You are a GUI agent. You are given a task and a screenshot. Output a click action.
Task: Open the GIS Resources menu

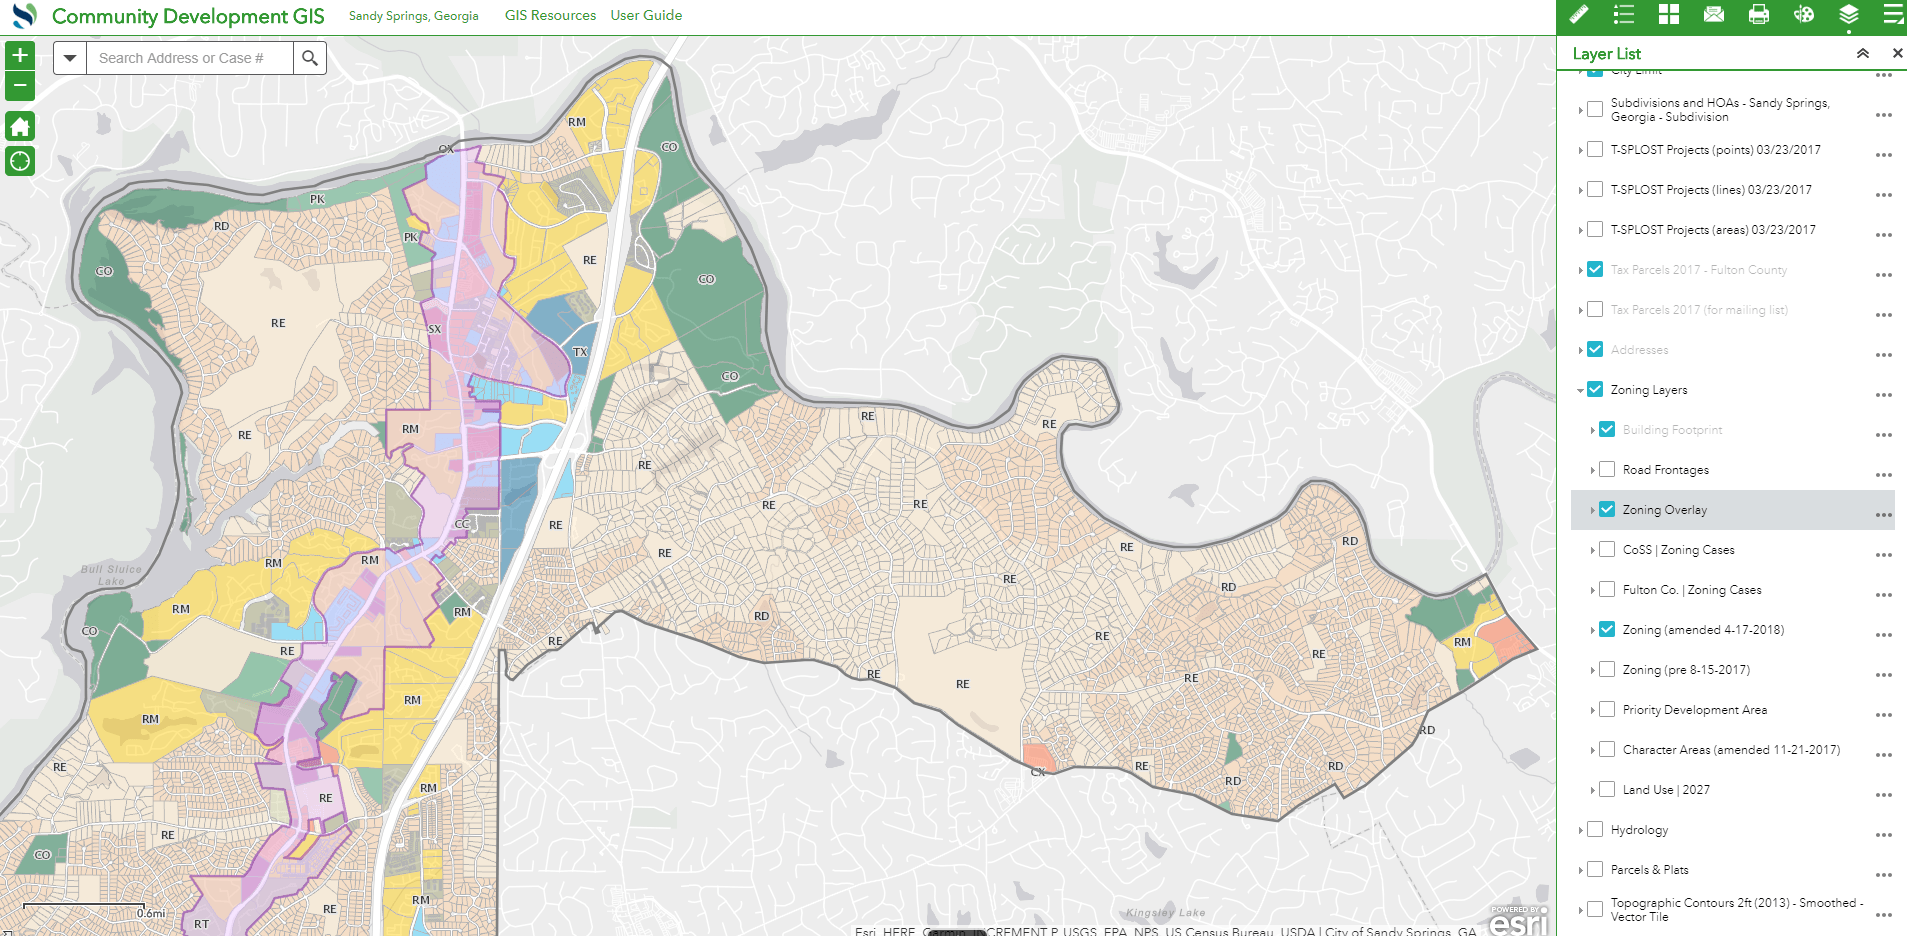[549, 16]
